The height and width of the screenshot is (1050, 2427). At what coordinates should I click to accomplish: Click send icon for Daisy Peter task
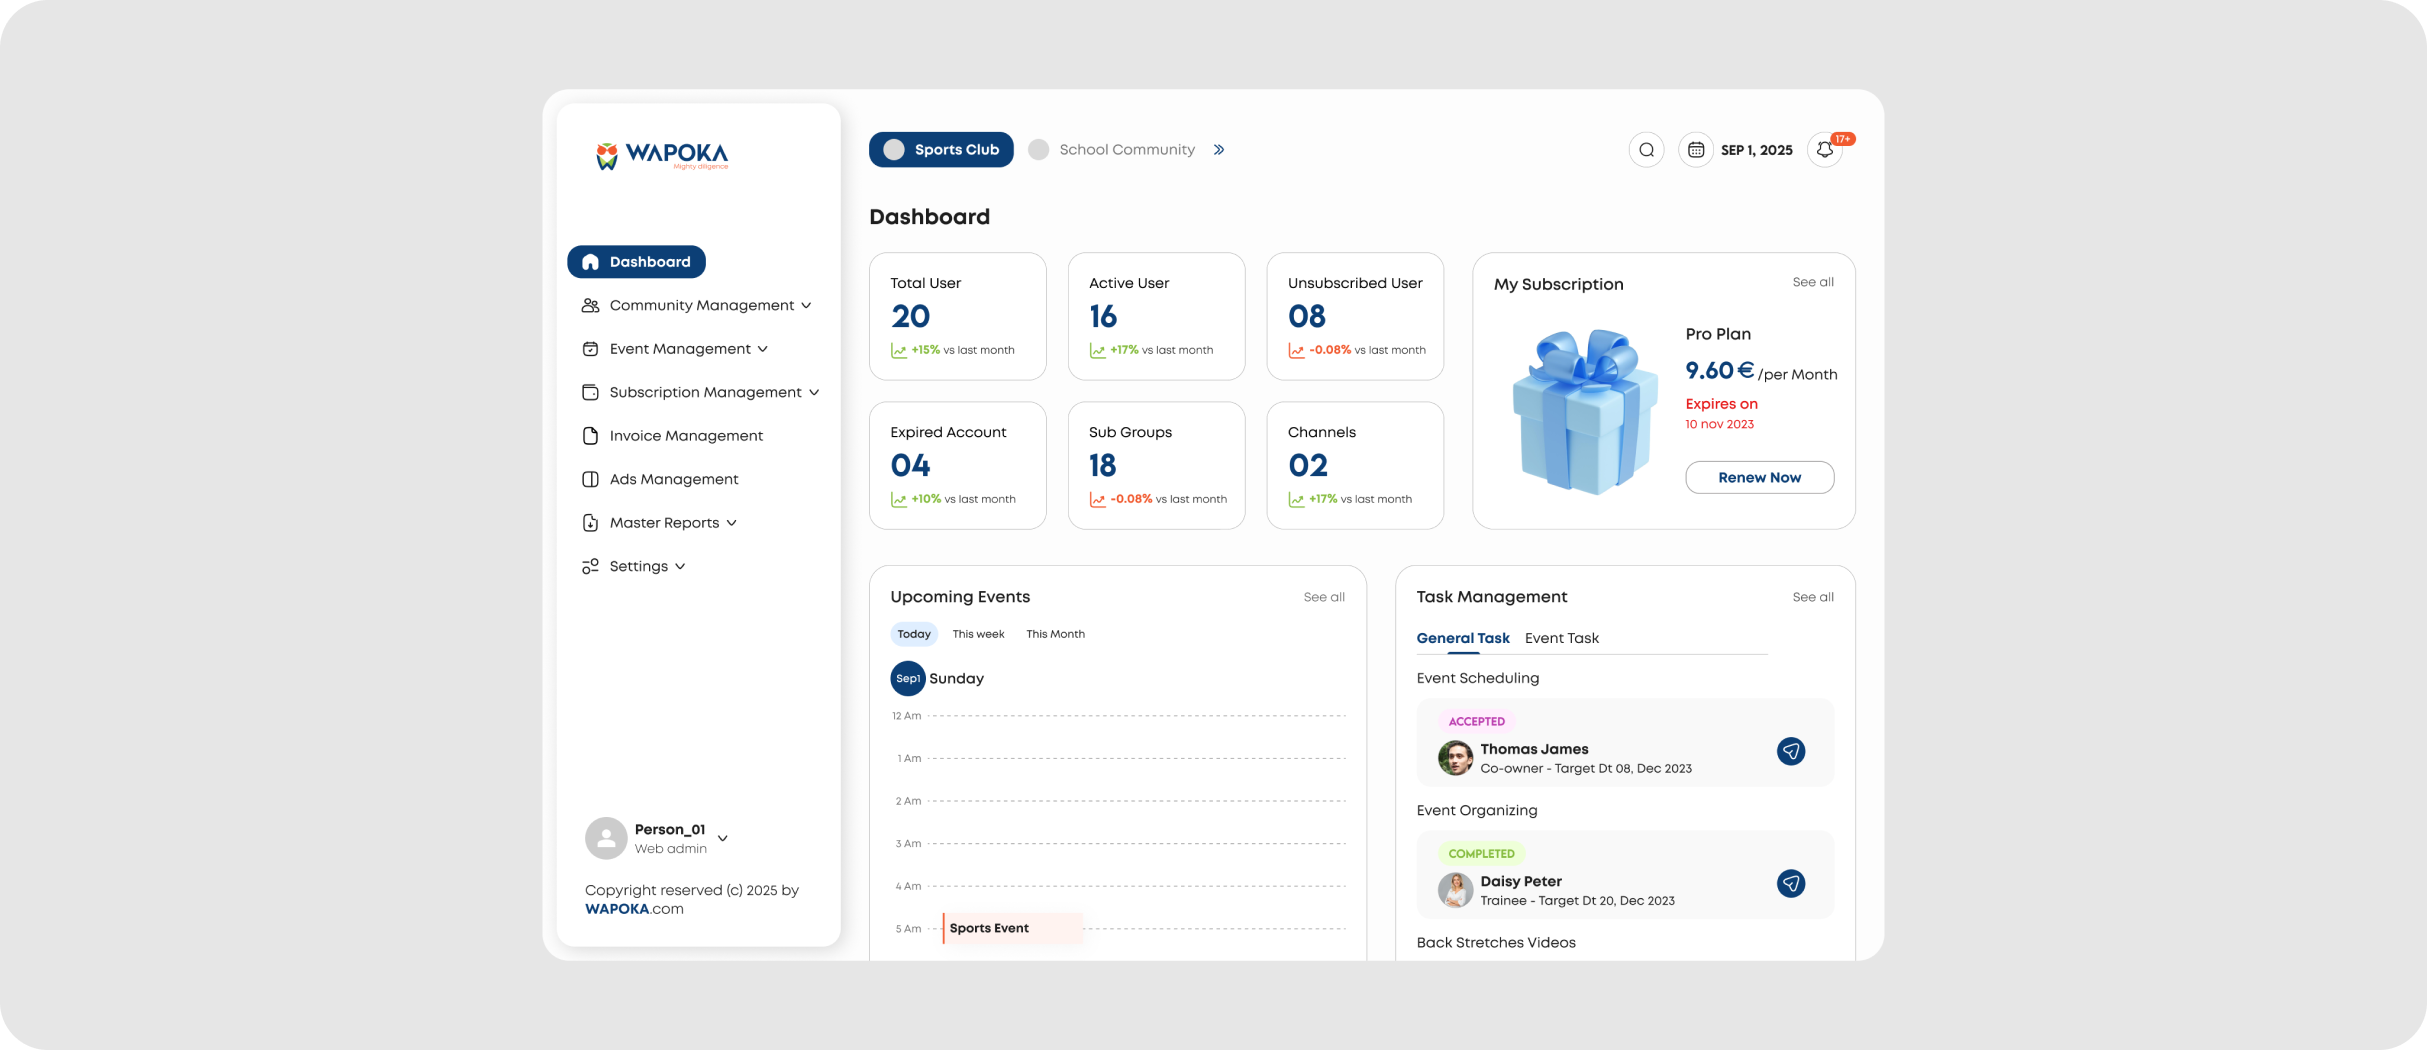click(x=1790, y=883)
